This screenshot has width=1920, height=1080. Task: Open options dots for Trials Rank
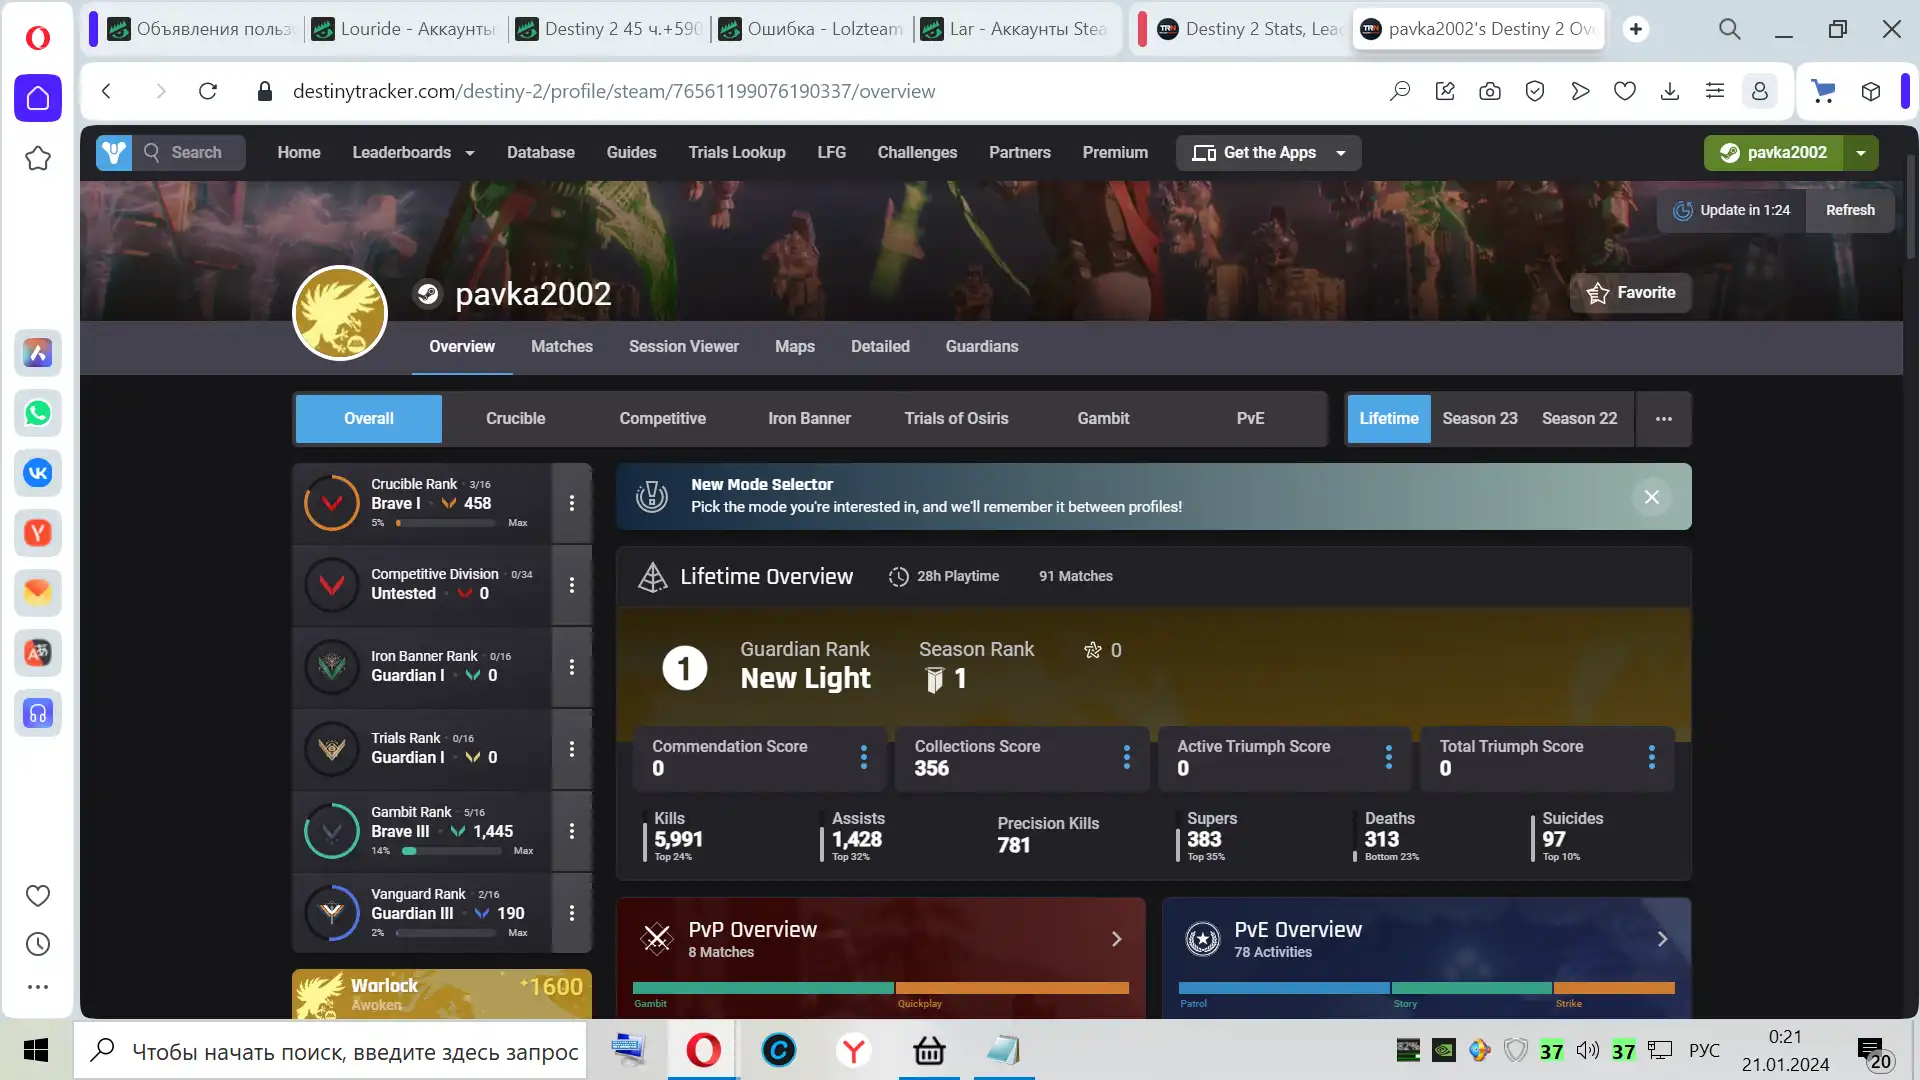tap(572, 749)
